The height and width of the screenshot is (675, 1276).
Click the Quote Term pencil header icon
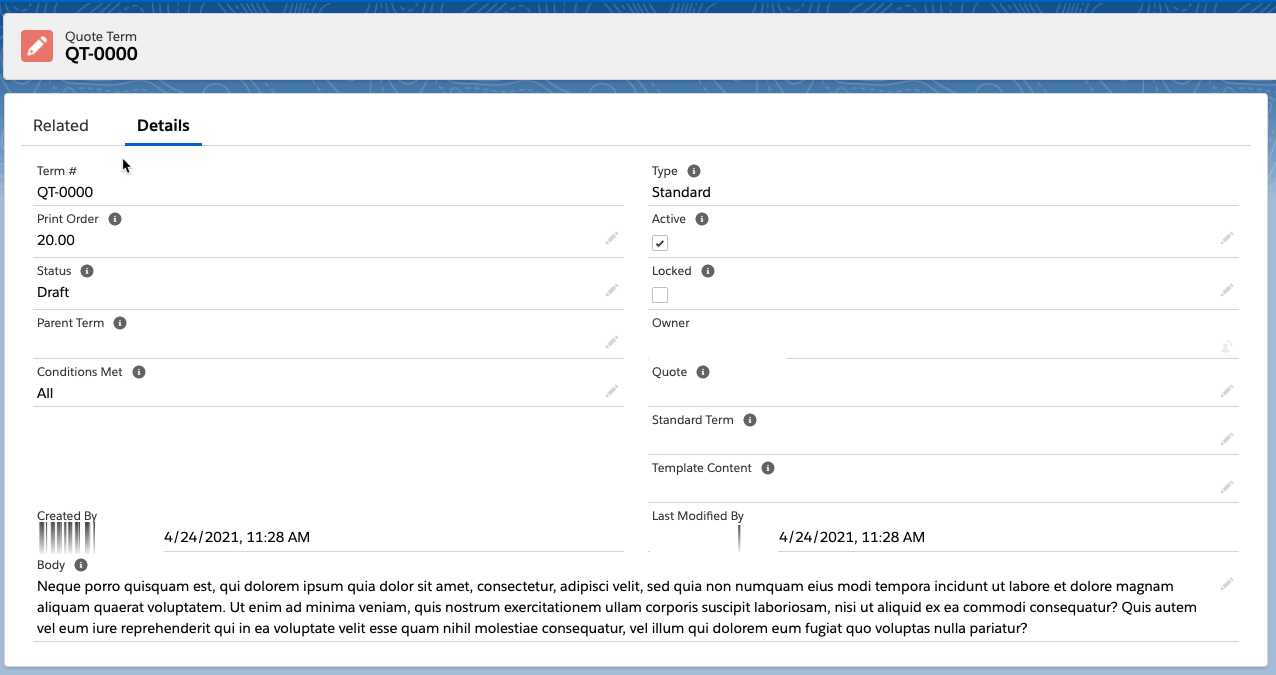pos(37,46)
